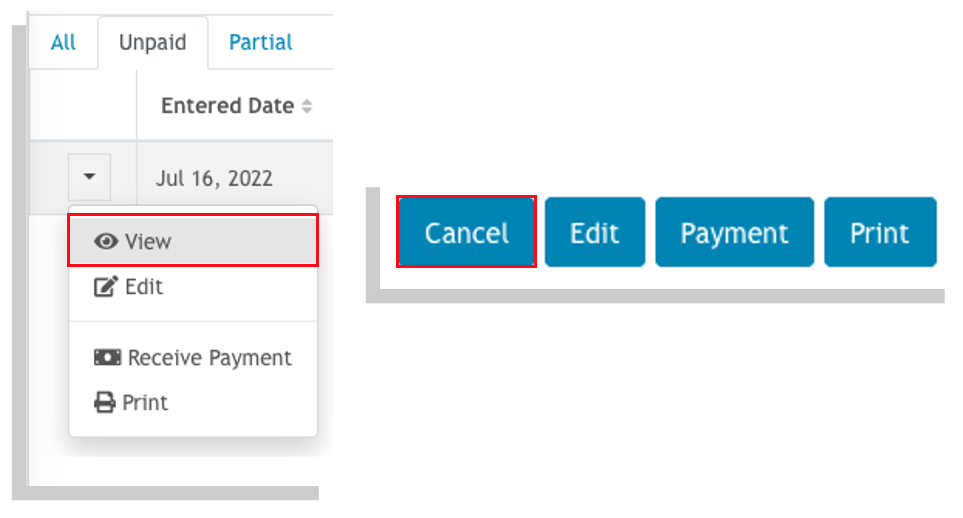The width and height of the screenshot is (963, 518).
Task: Click the Entered Date column header text
Action: tap(227, 106)
